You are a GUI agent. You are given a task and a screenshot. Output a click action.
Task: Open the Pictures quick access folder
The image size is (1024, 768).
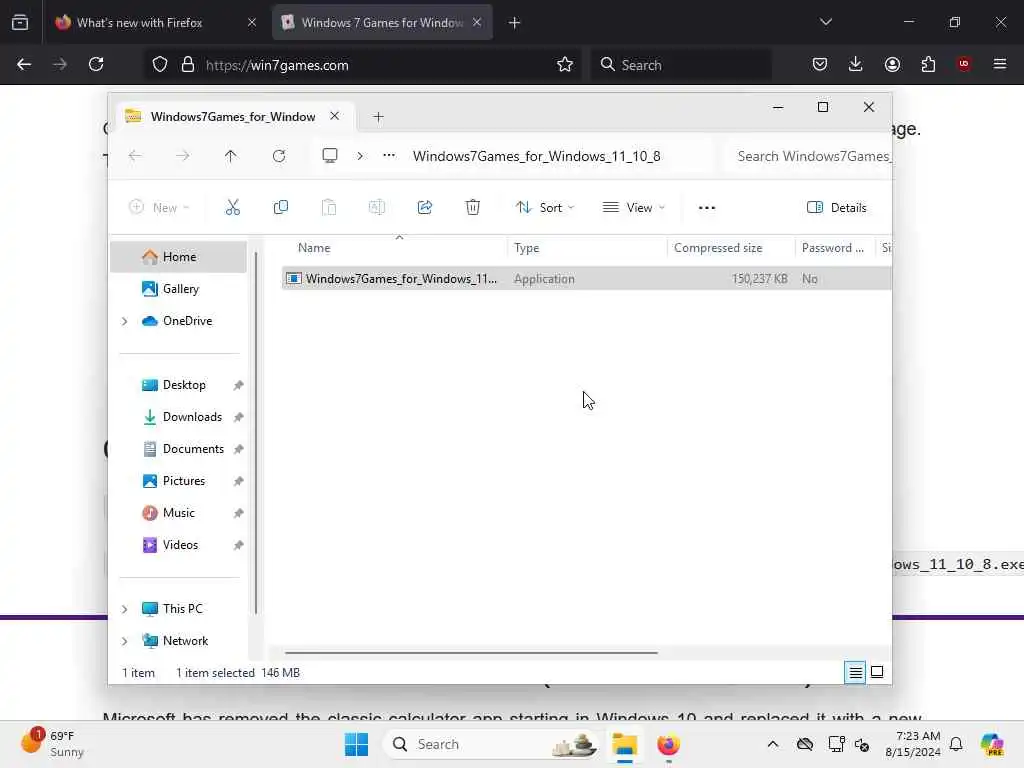point(184,481)
